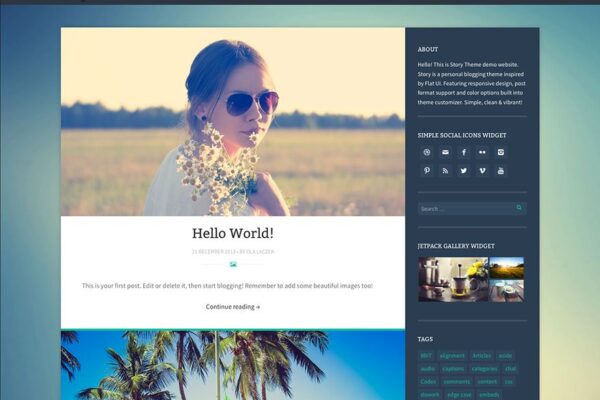Open the Vimeo social icon
This screenshot has width=600, height=400.
482,170
